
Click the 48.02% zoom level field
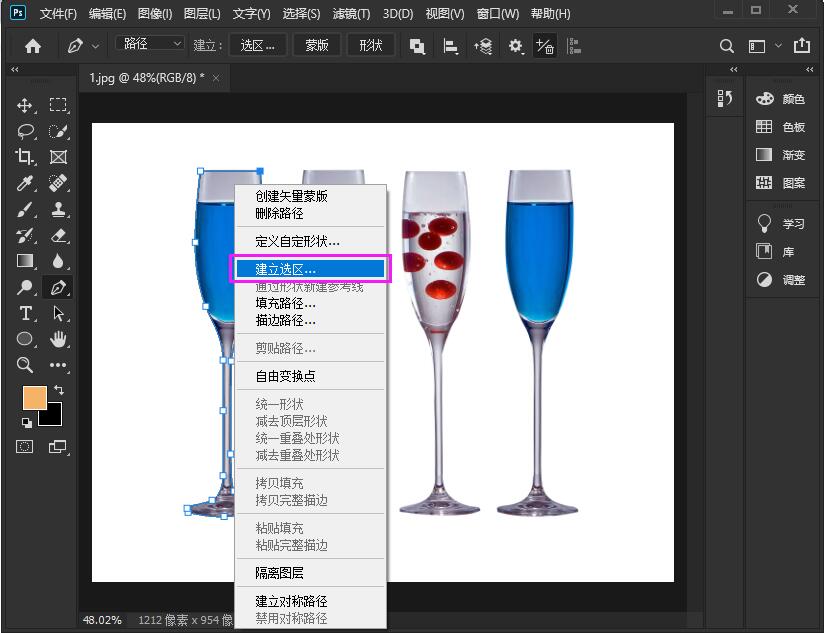(x=102, y=620)
